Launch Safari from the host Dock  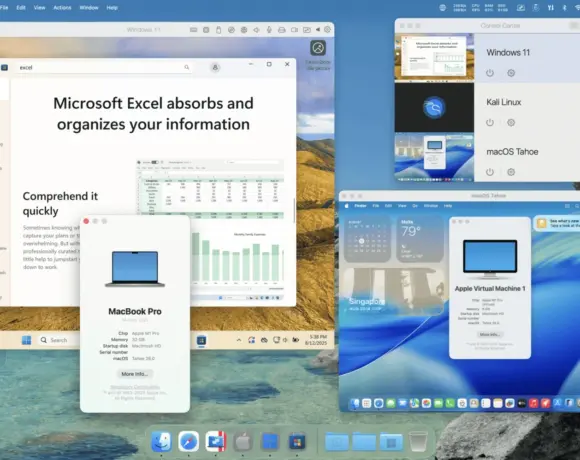coord(189,441)
